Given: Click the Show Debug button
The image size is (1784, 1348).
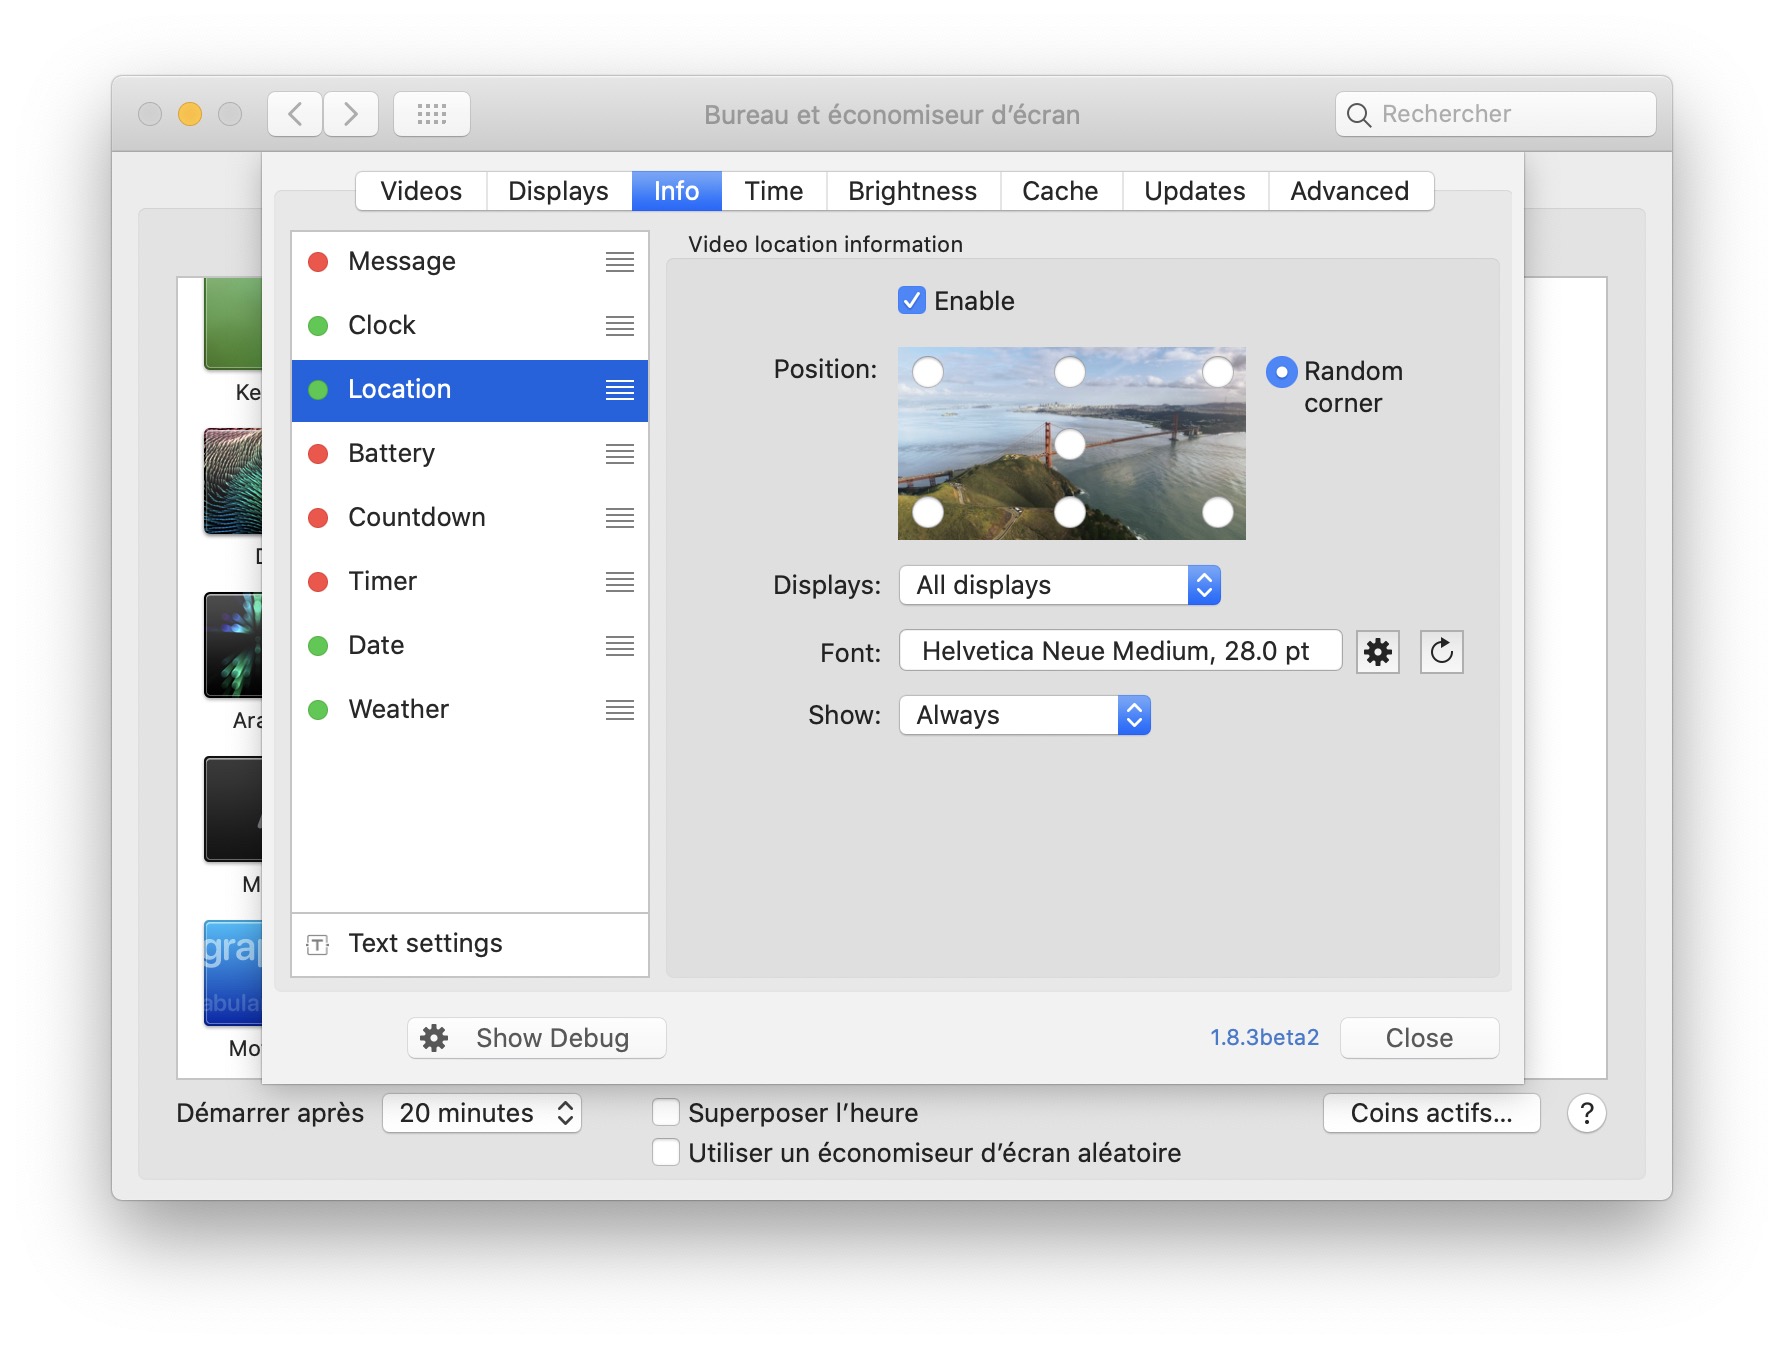Looking at the screenshot, I should click(537, 1038).
